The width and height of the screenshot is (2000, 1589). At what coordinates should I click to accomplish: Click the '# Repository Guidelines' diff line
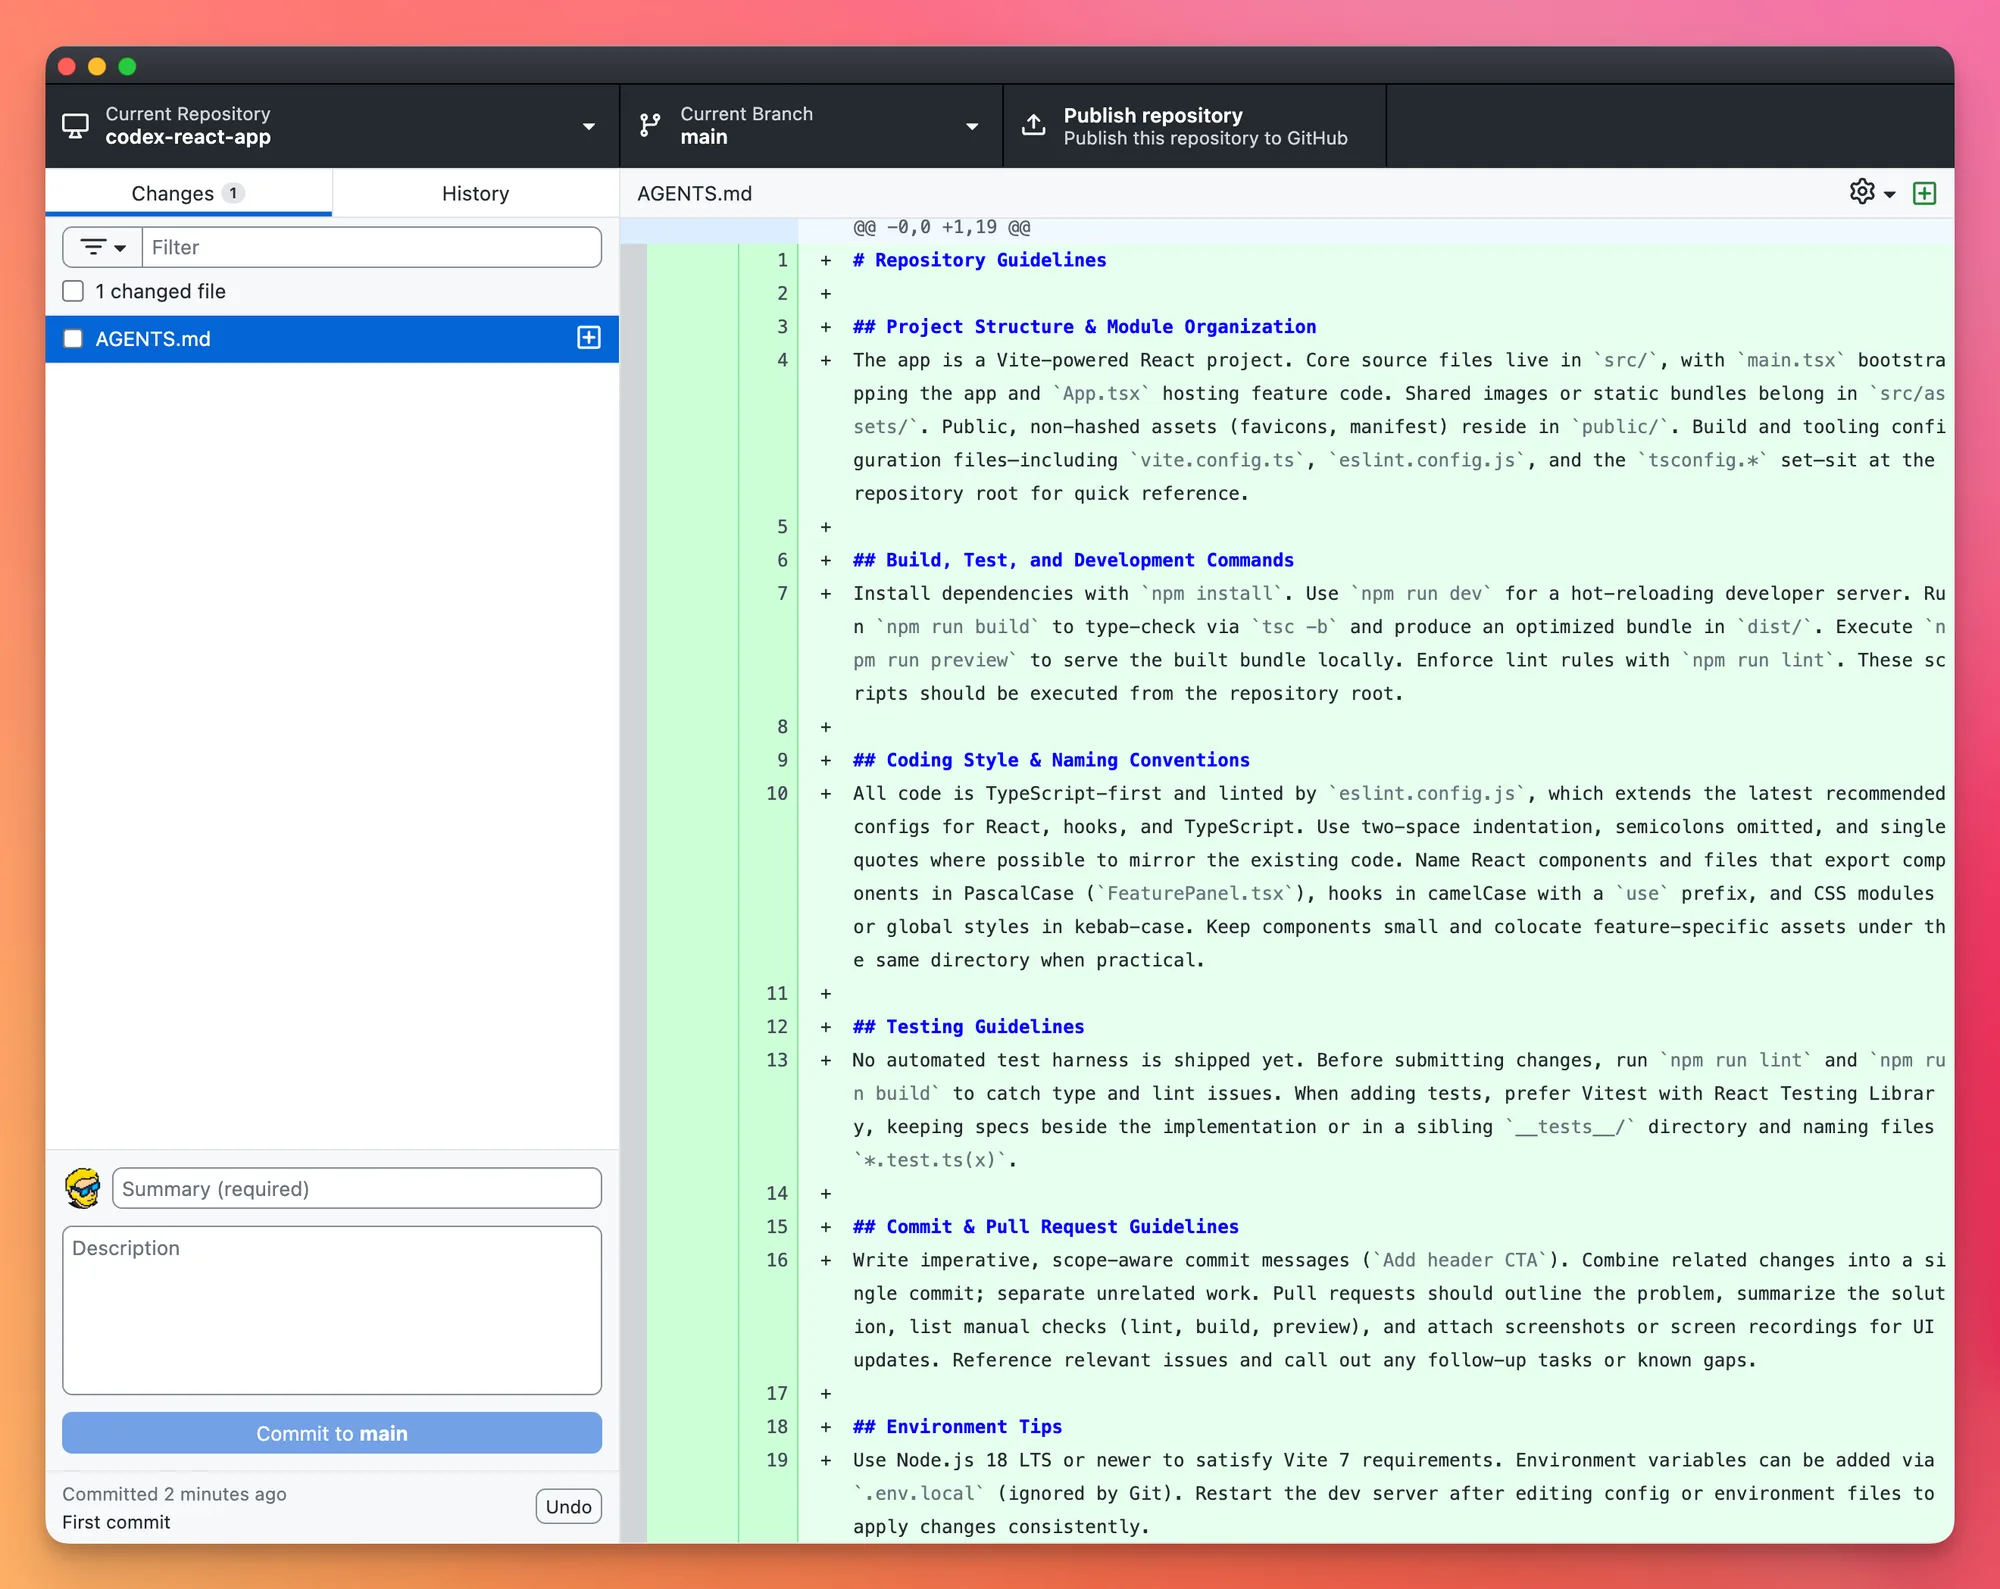click(980, 260)
